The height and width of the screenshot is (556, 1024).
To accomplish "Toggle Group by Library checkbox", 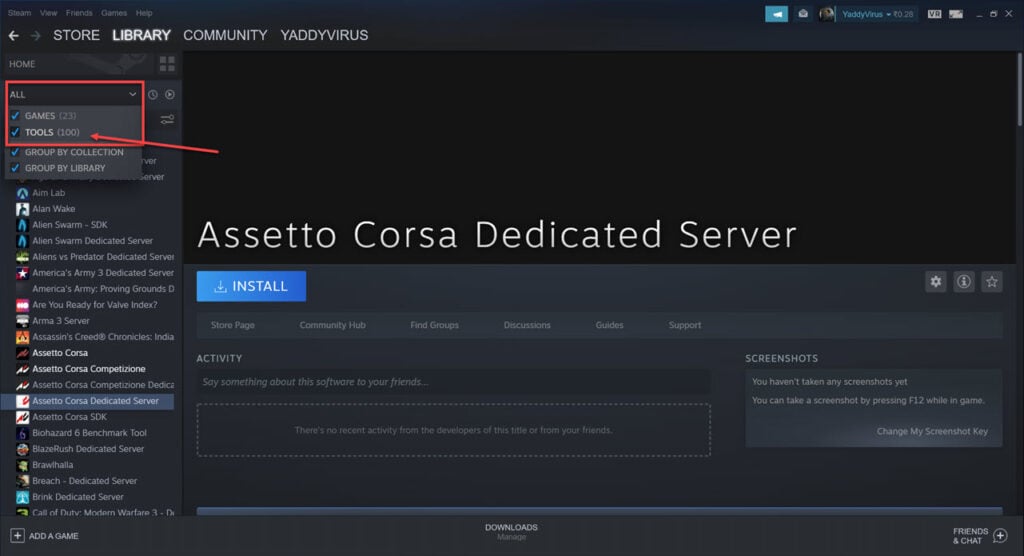I will point(15,168).
